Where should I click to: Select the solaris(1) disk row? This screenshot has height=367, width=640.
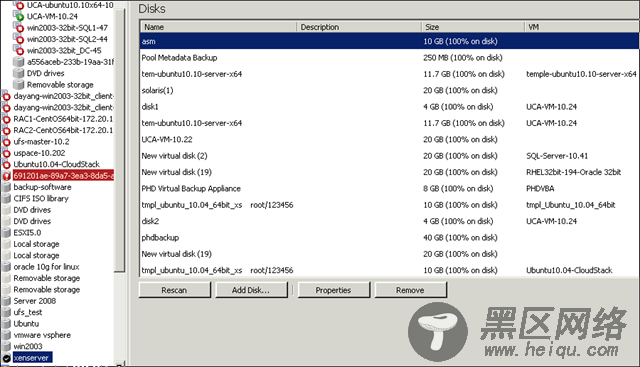tap(389, 90)
